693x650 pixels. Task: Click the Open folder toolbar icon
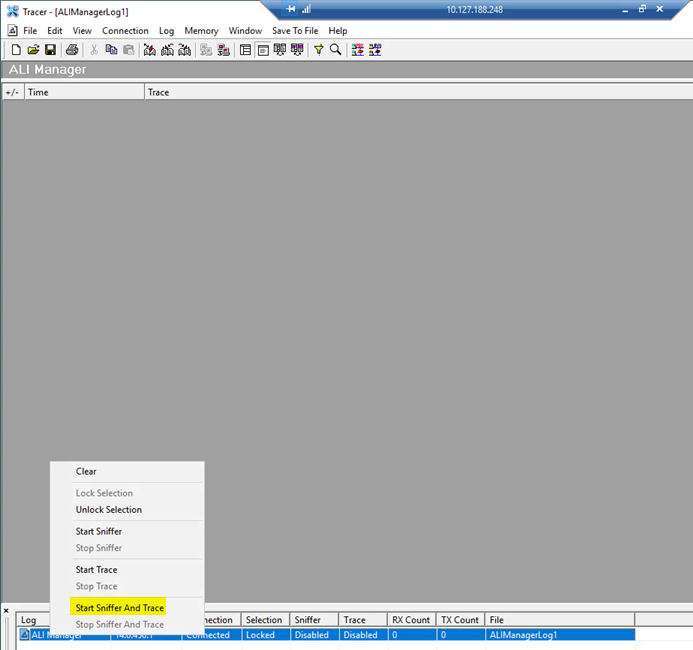[x=33, y=50]
